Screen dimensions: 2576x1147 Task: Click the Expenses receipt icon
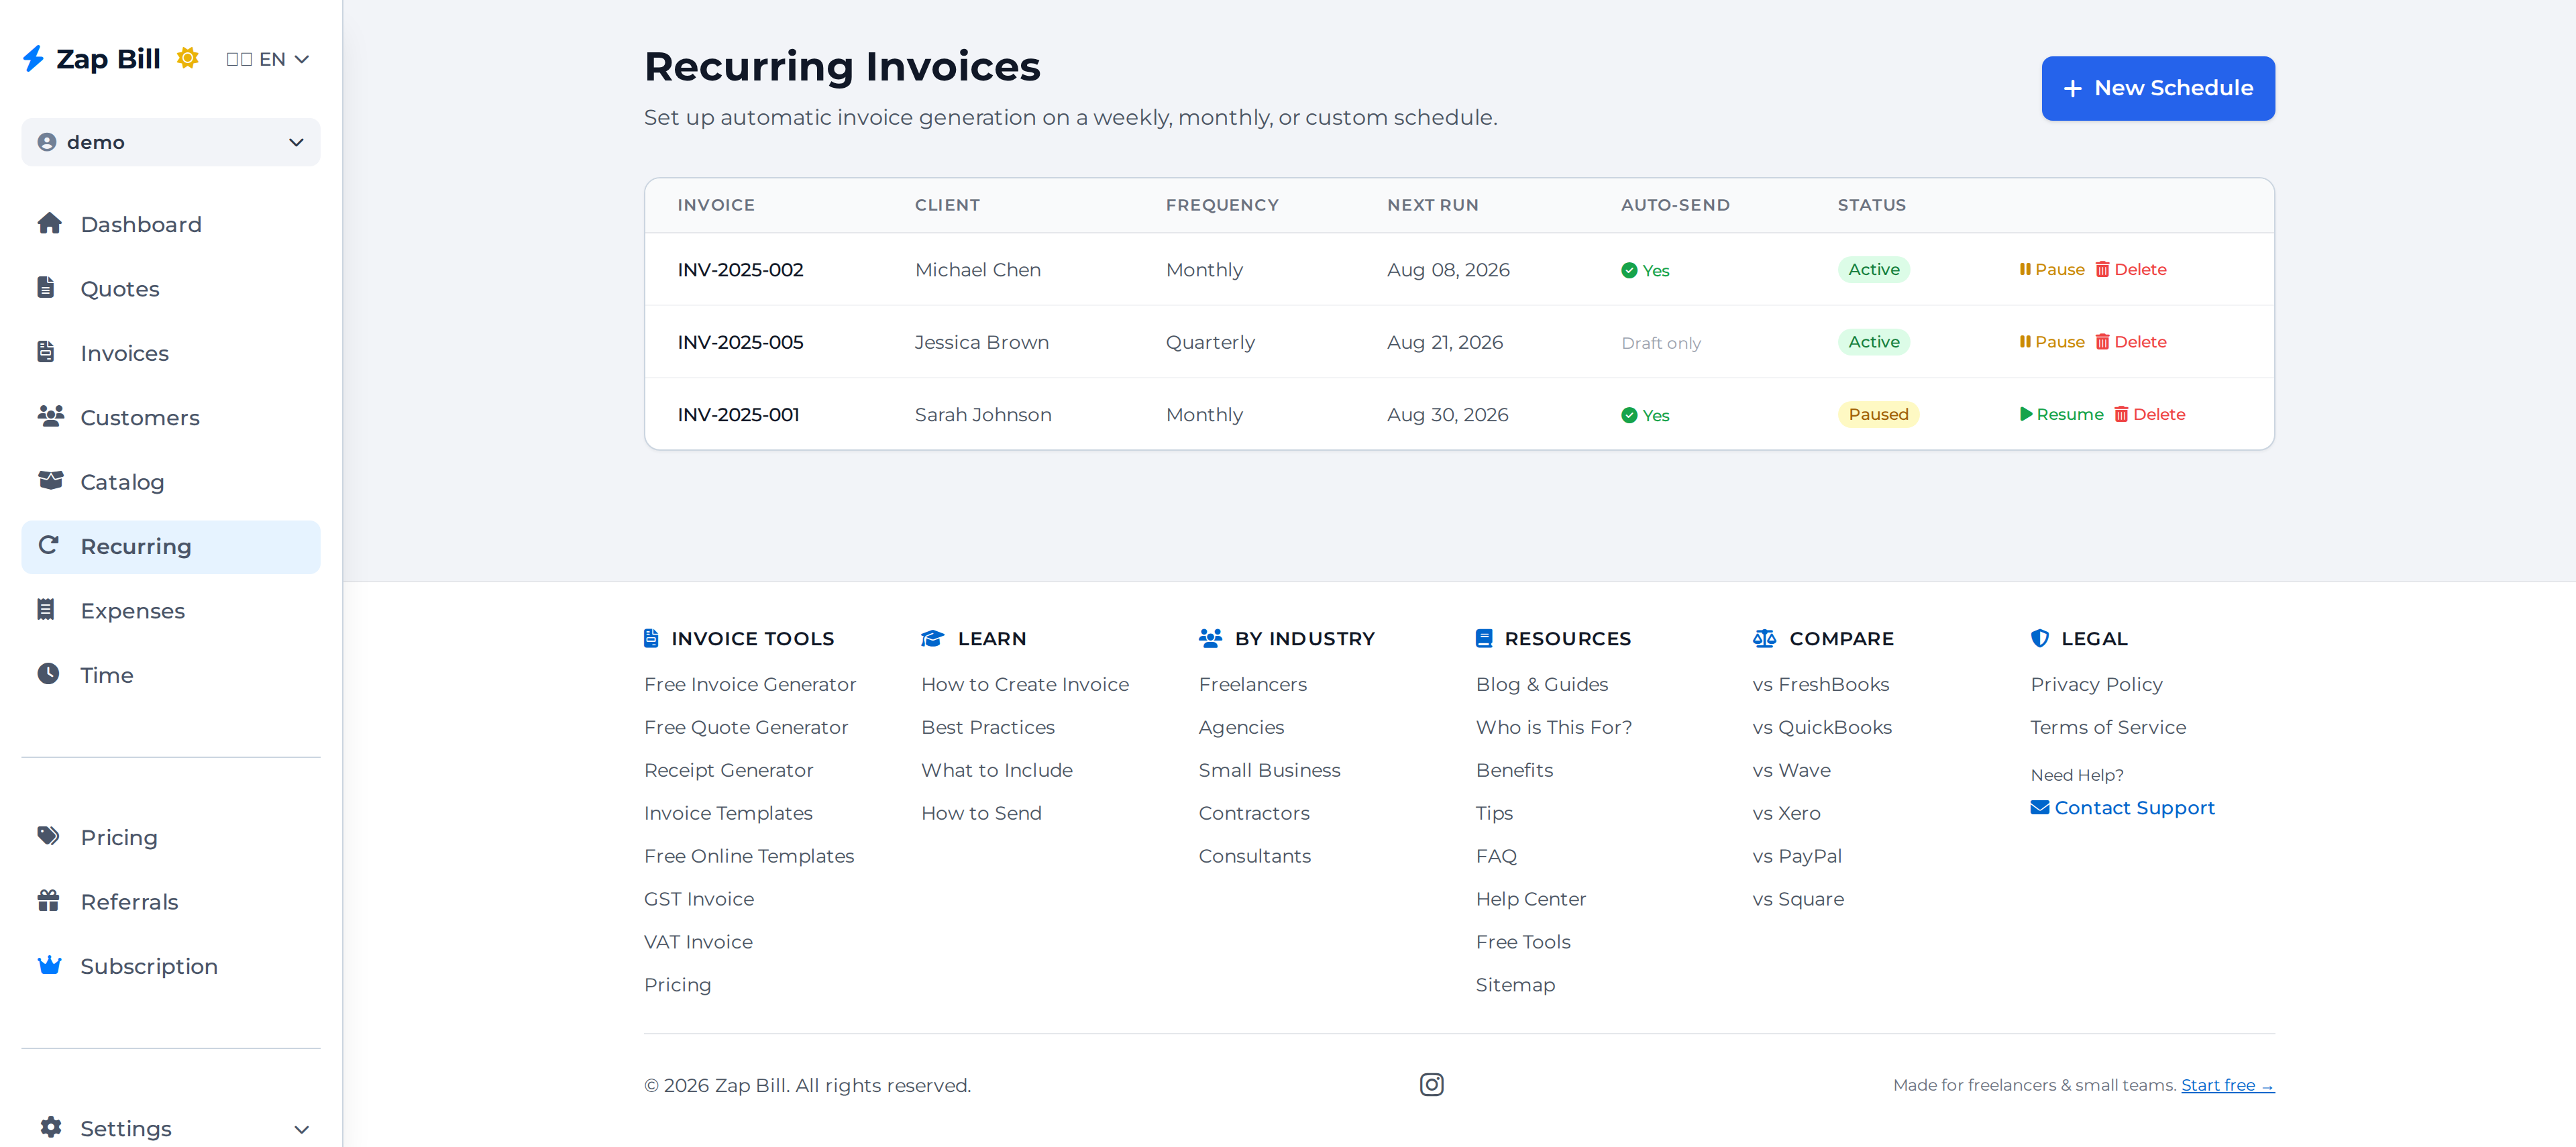[46, 609]
